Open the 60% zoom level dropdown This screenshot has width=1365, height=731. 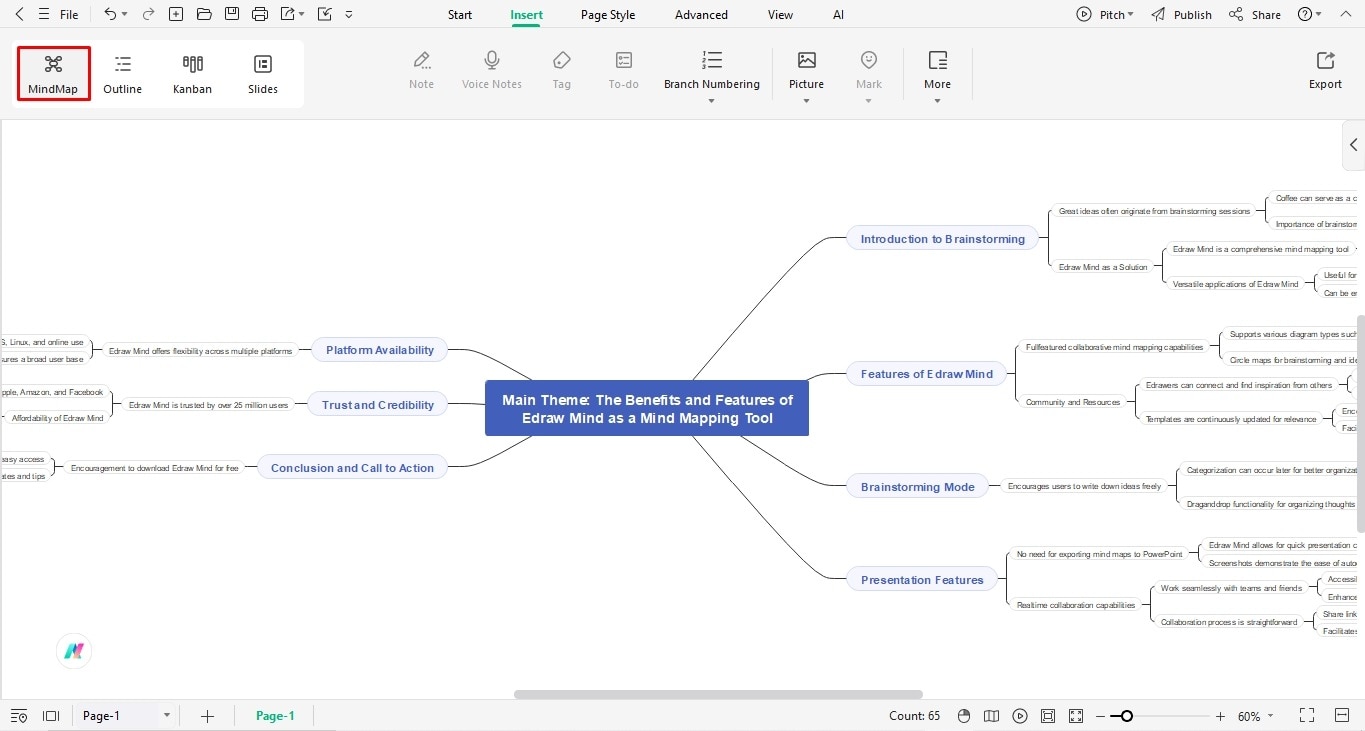[x=1256, y=716]
